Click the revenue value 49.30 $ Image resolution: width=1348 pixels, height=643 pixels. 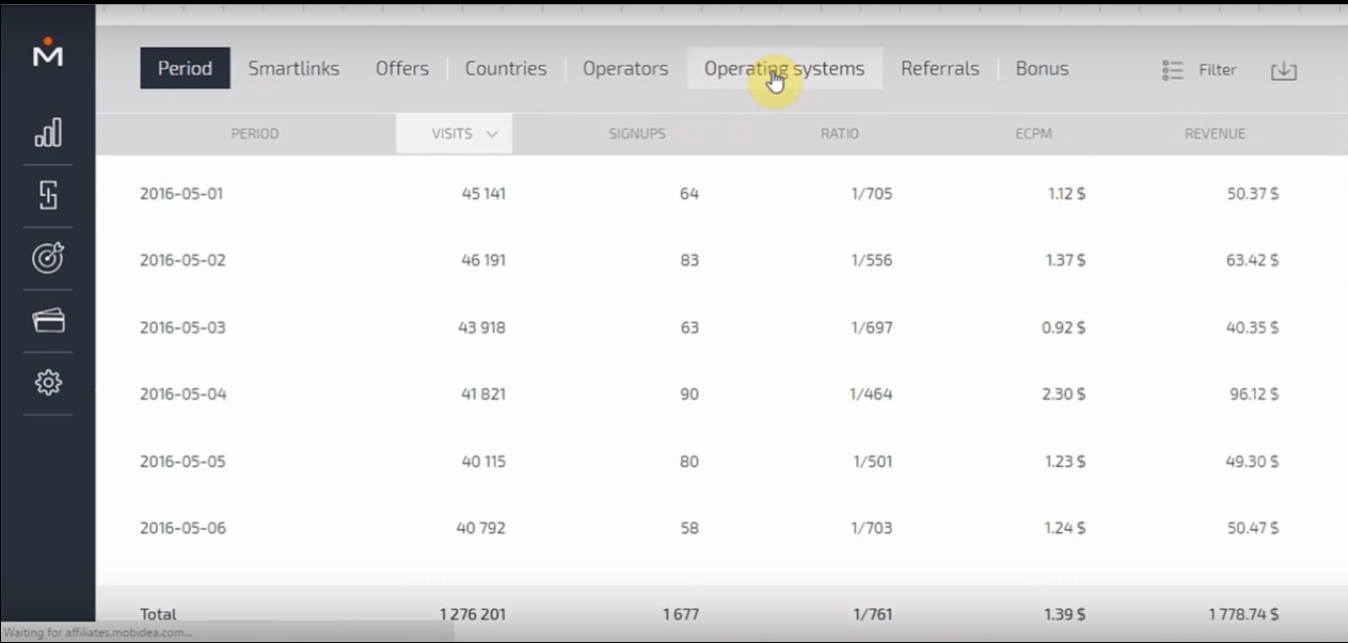click(x=1253, y=461)
